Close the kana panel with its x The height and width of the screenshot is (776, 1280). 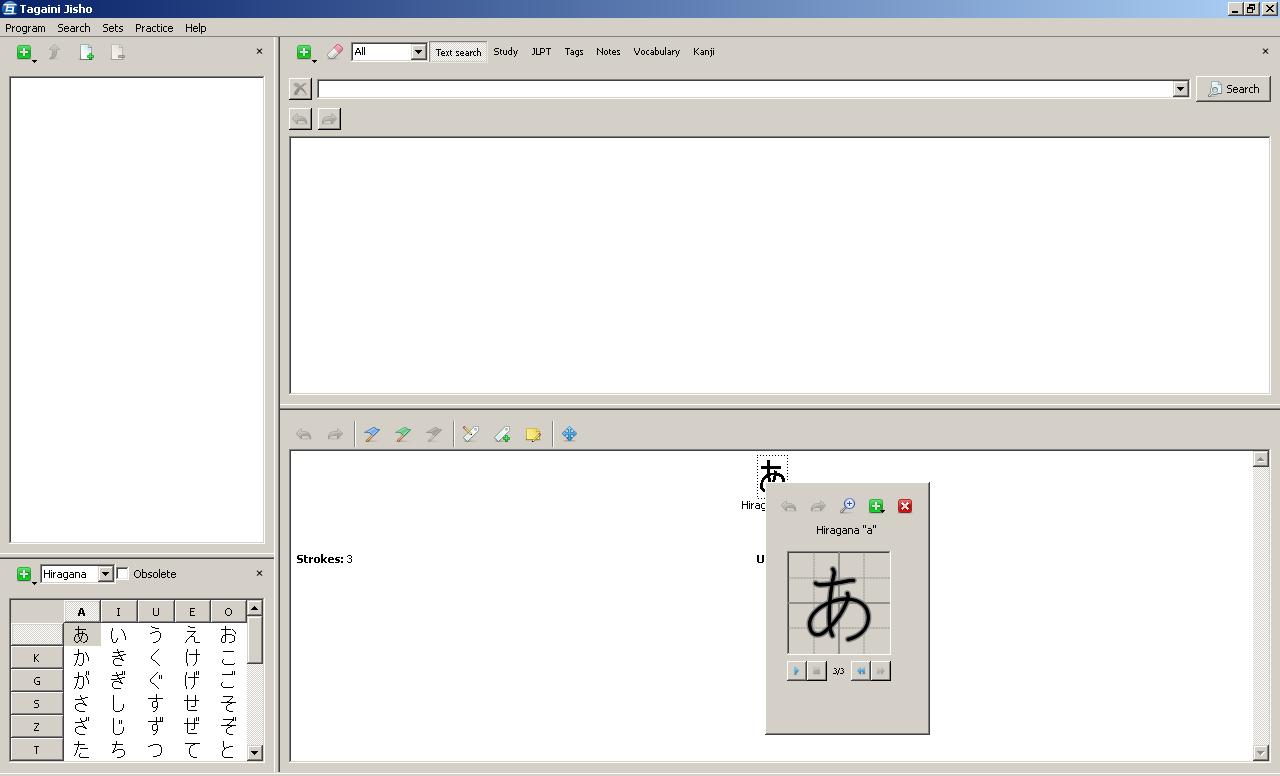point(260,574)
